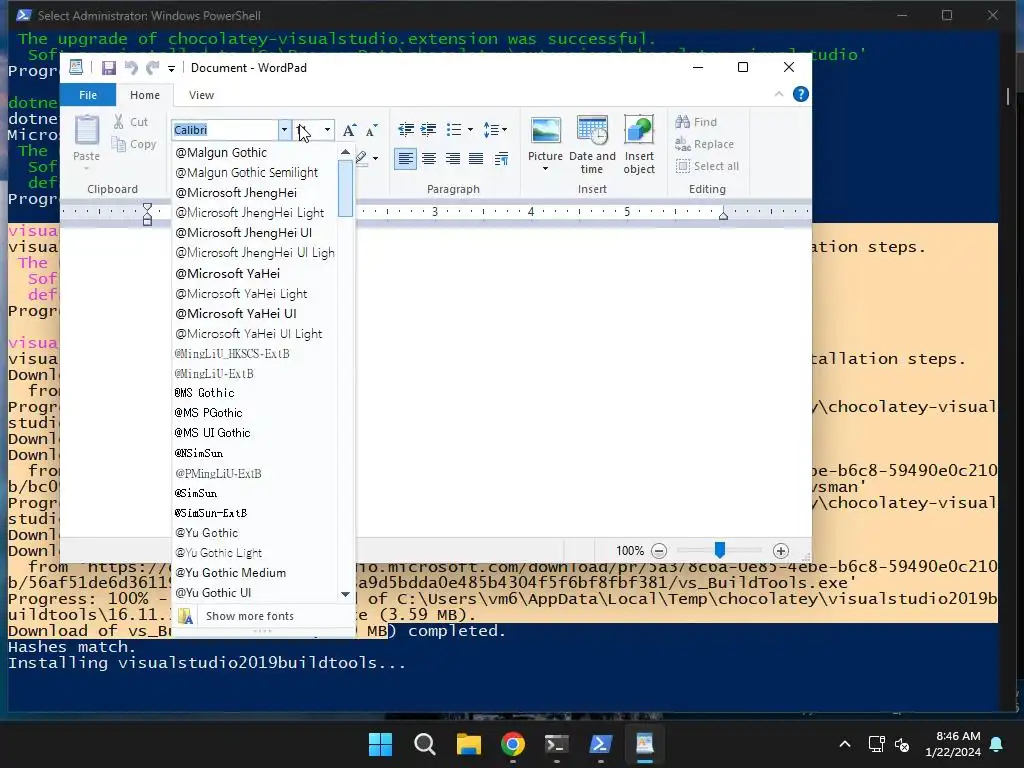1024x768 pixels.
Task: Click the Zoom out minus button
Action: tap(659, 551)
